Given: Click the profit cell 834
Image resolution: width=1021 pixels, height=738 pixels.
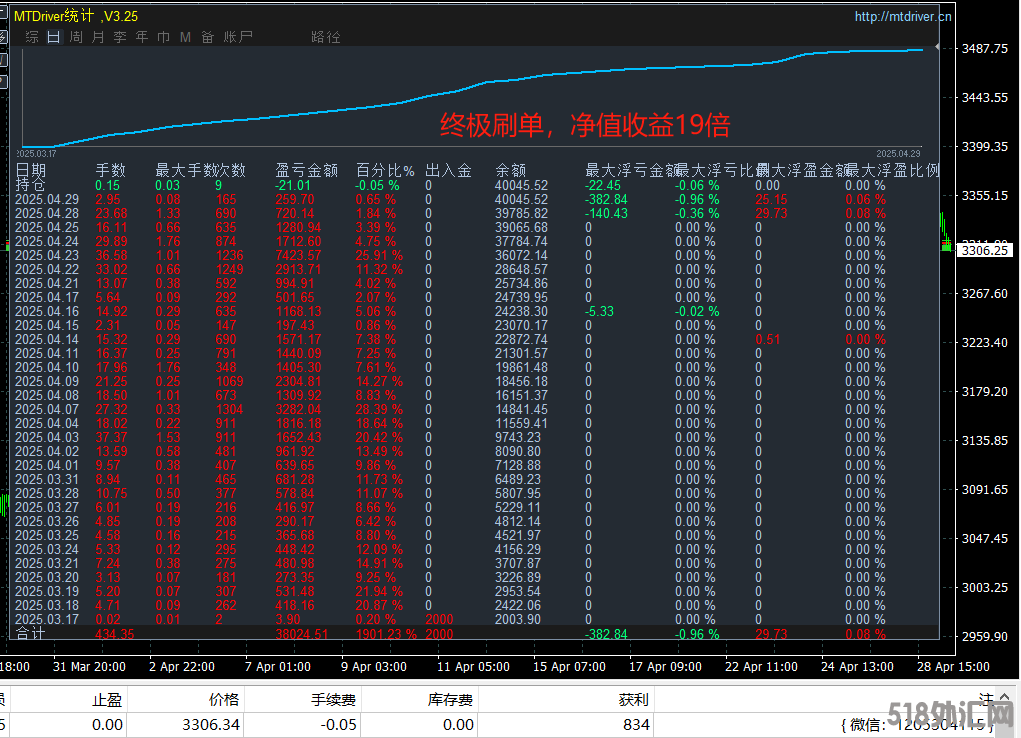Looking at the screenshot, I should click(636, 724).
